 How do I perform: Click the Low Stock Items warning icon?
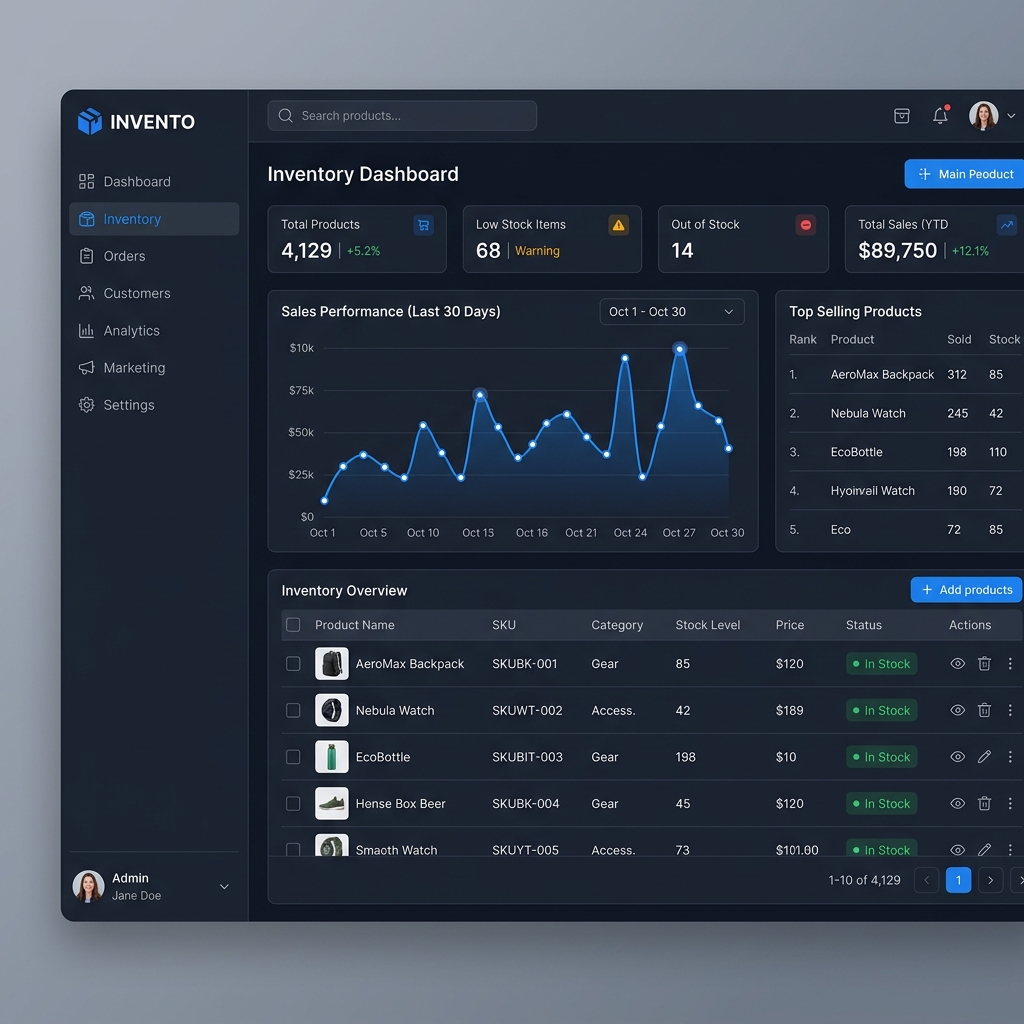point(618,225)
